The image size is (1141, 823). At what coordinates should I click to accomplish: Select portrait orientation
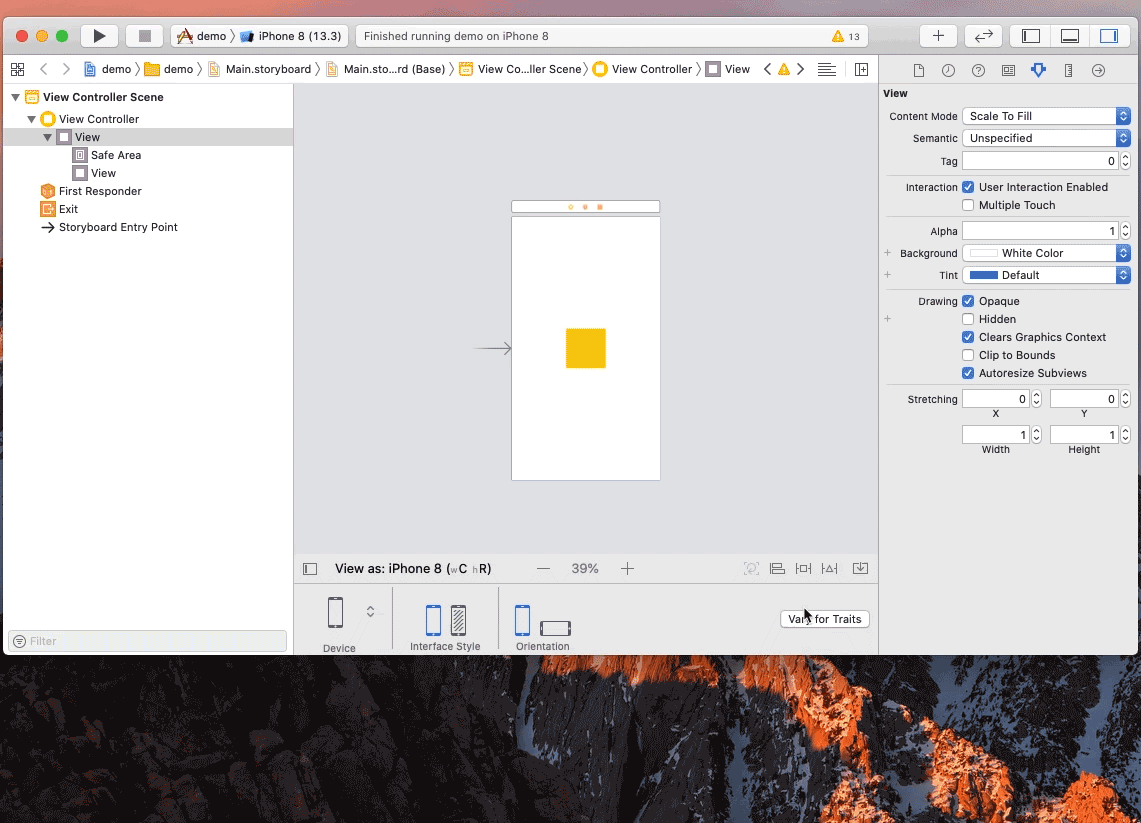(x=522, y=620)
